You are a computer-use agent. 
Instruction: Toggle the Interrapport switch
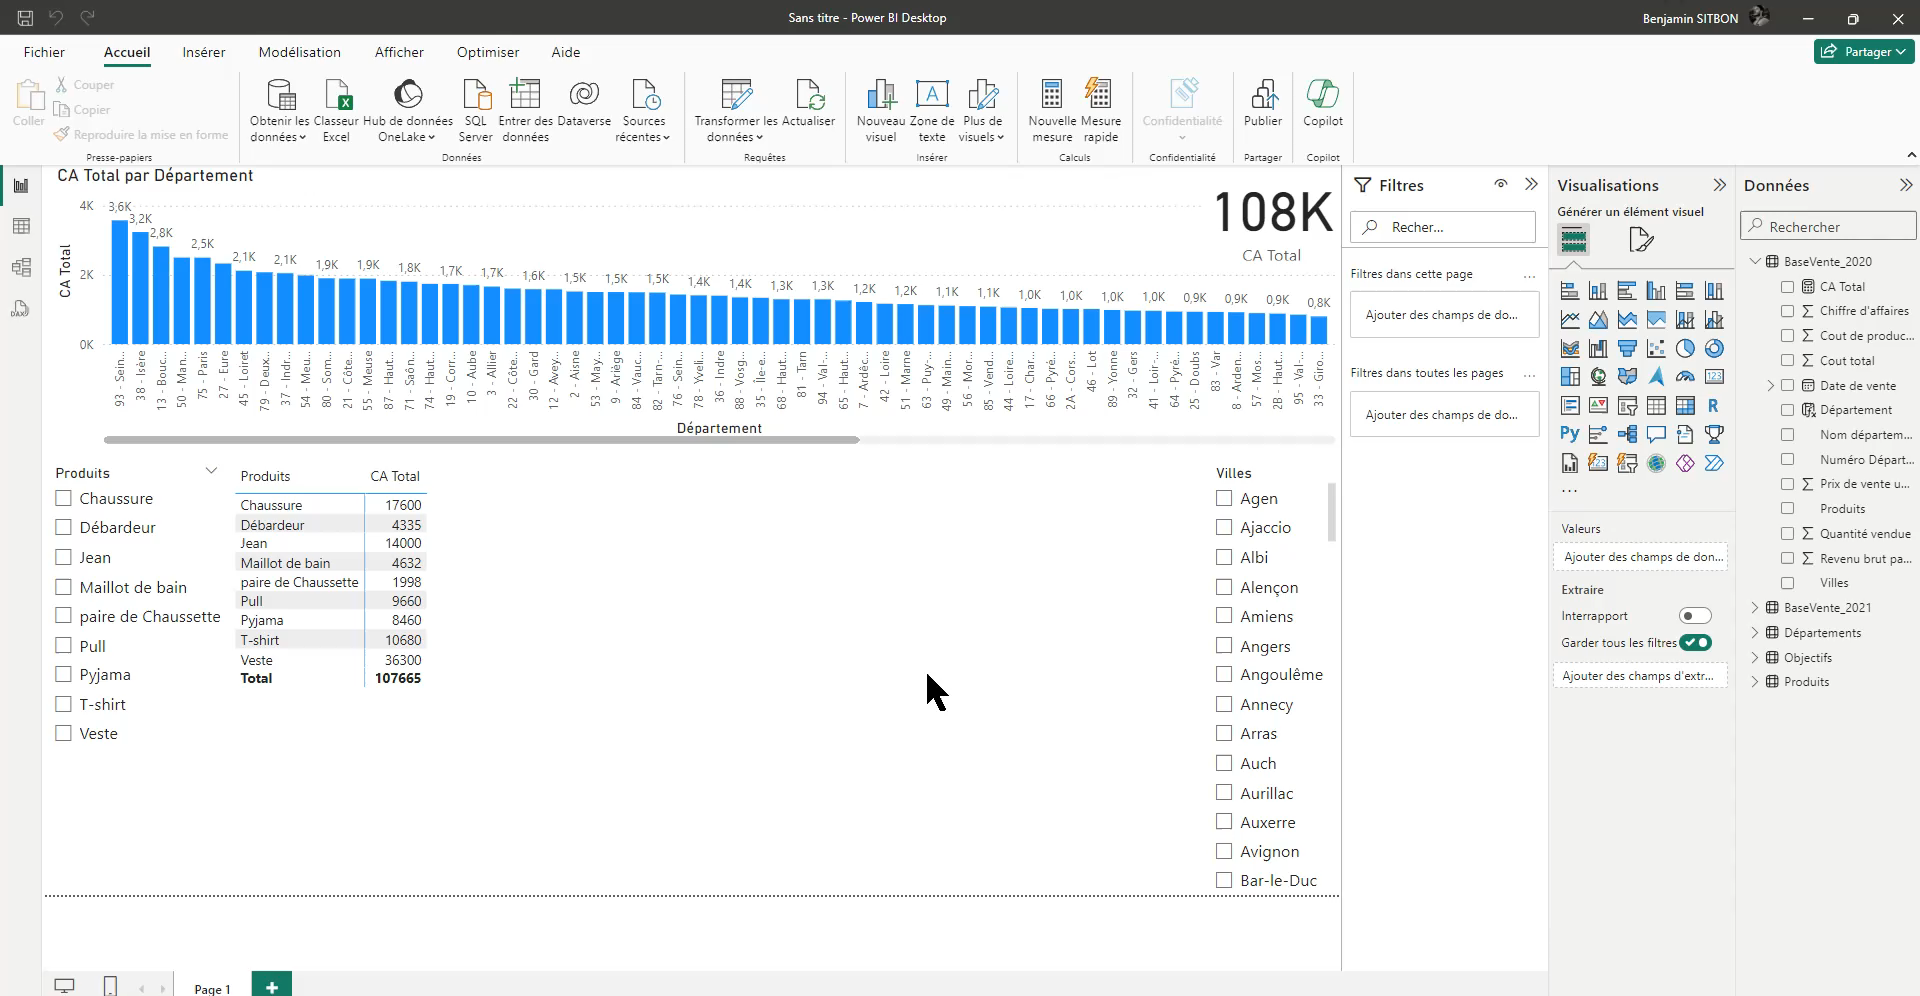1695,616
